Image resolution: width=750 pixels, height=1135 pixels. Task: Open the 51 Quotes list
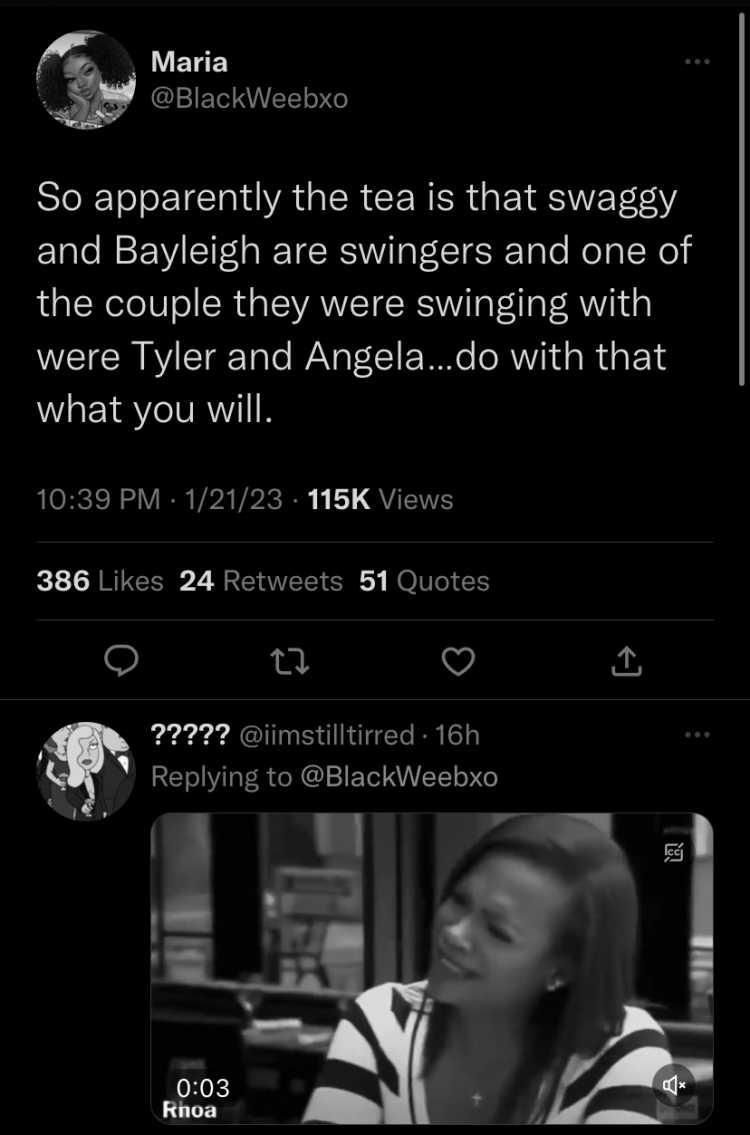[x=424, y=581]
